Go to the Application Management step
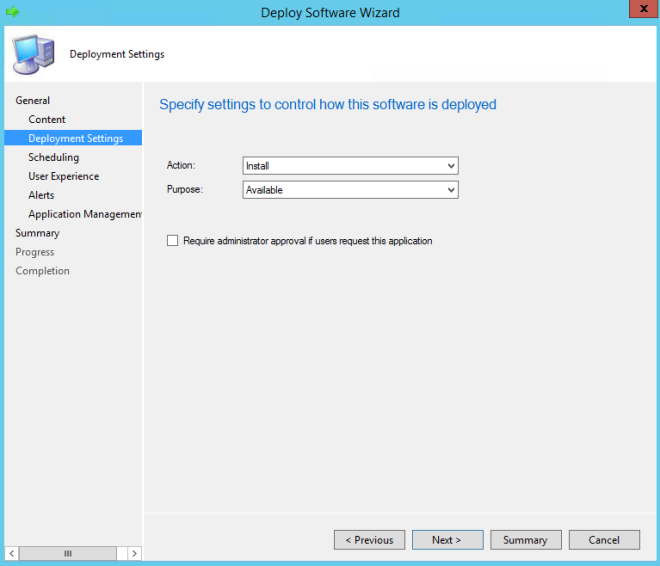Screen dimensions: 660x566 [85, 214]
